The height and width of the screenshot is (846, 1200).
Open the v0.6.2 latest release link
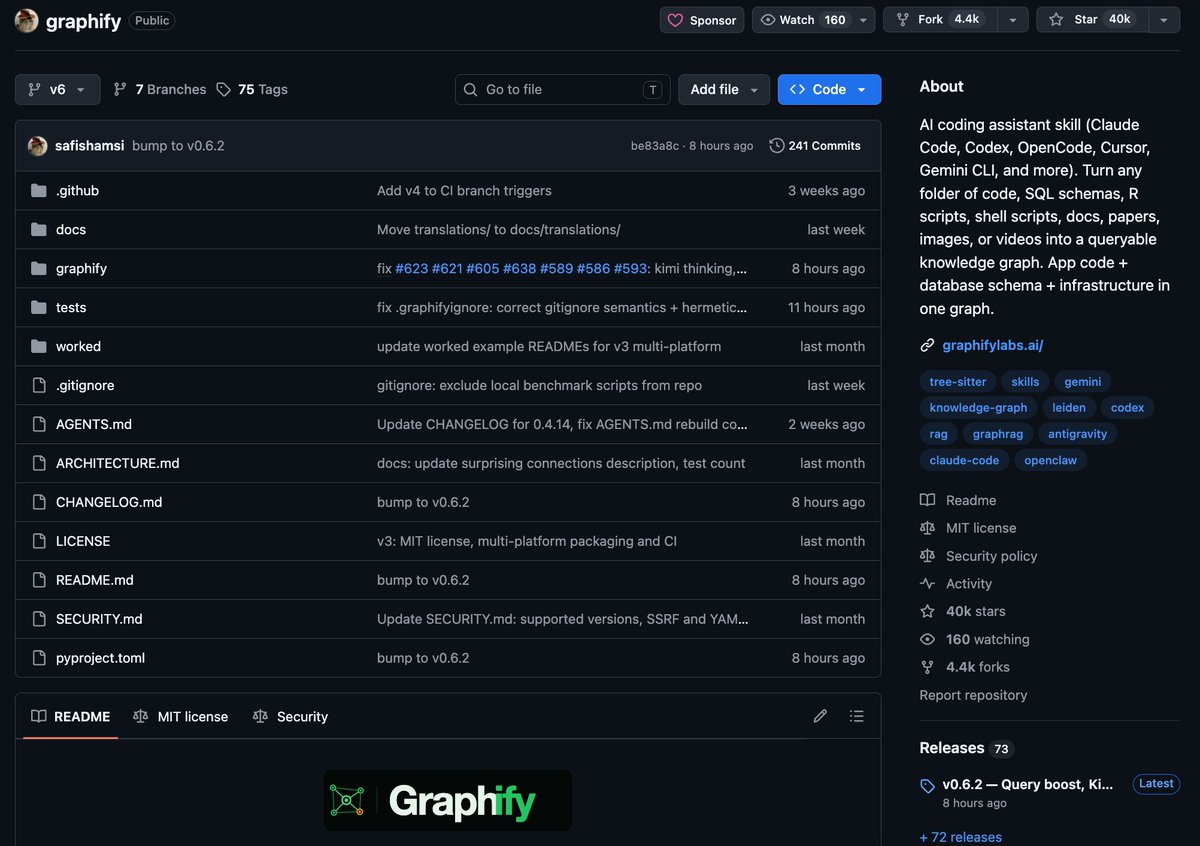1027,784
